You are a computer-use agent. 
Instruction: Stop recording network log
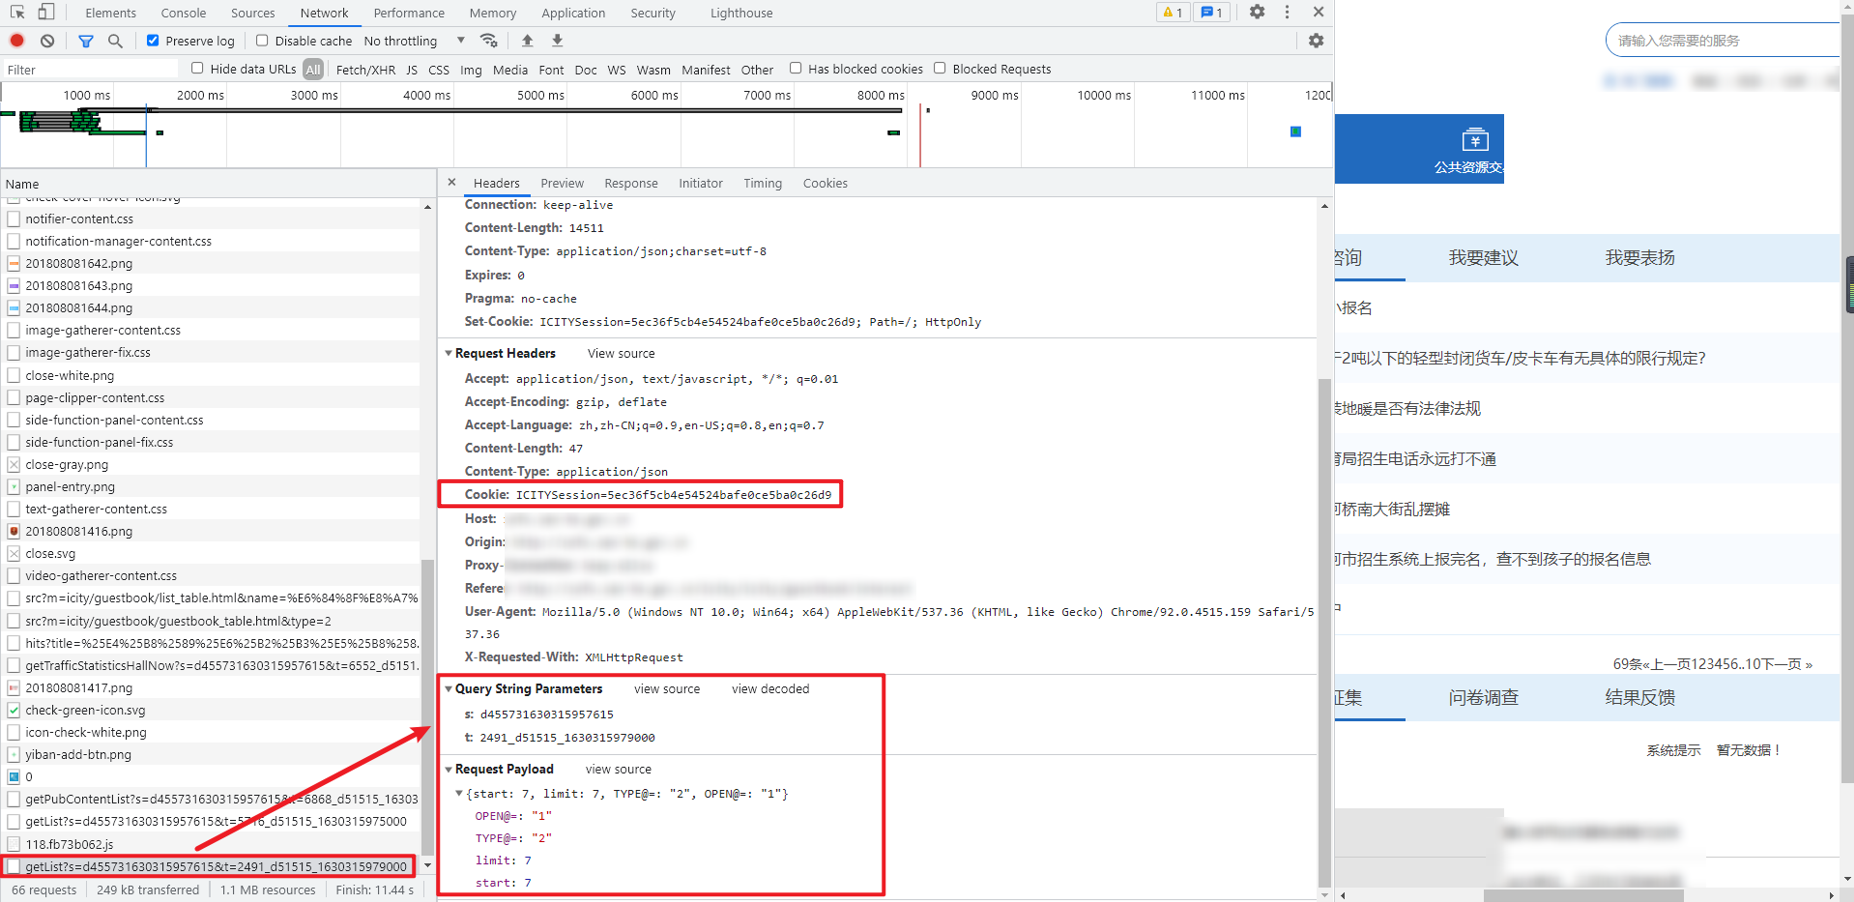17,41
